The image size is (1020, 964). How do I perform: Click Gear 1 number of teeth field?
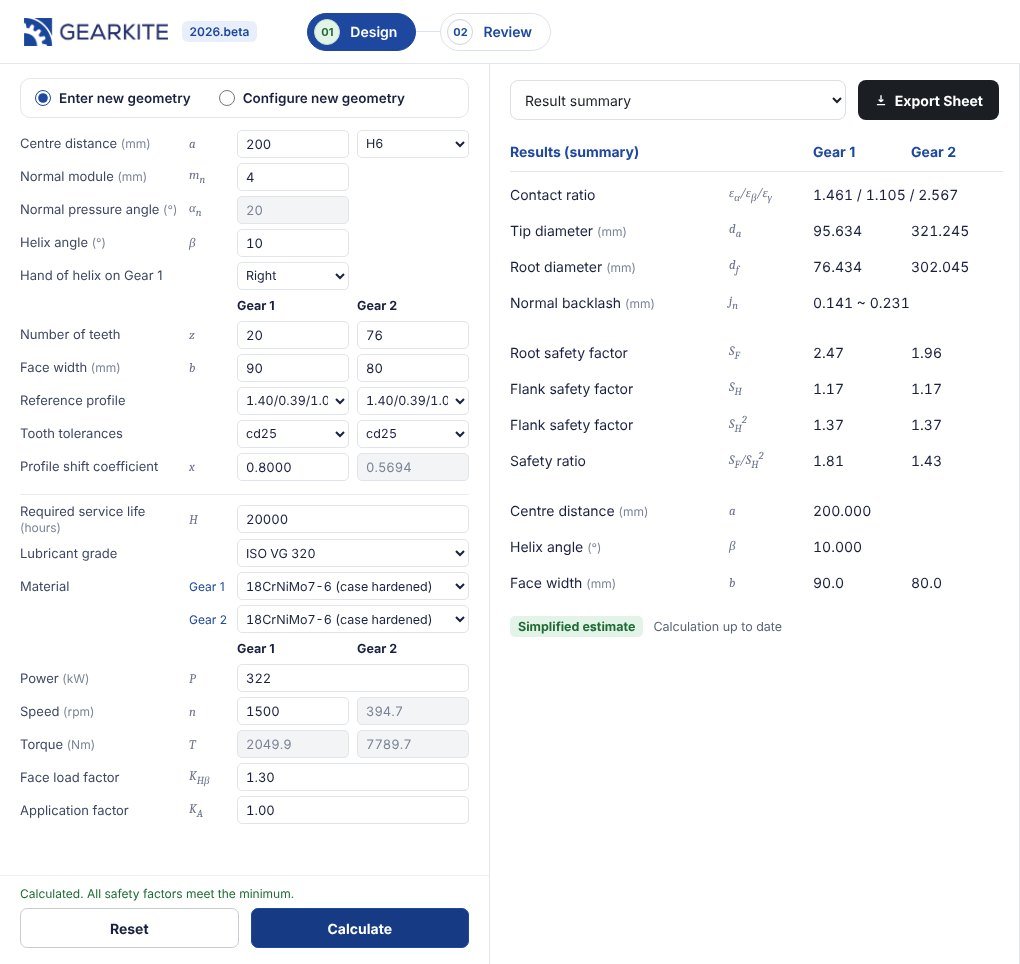(293, 335)
